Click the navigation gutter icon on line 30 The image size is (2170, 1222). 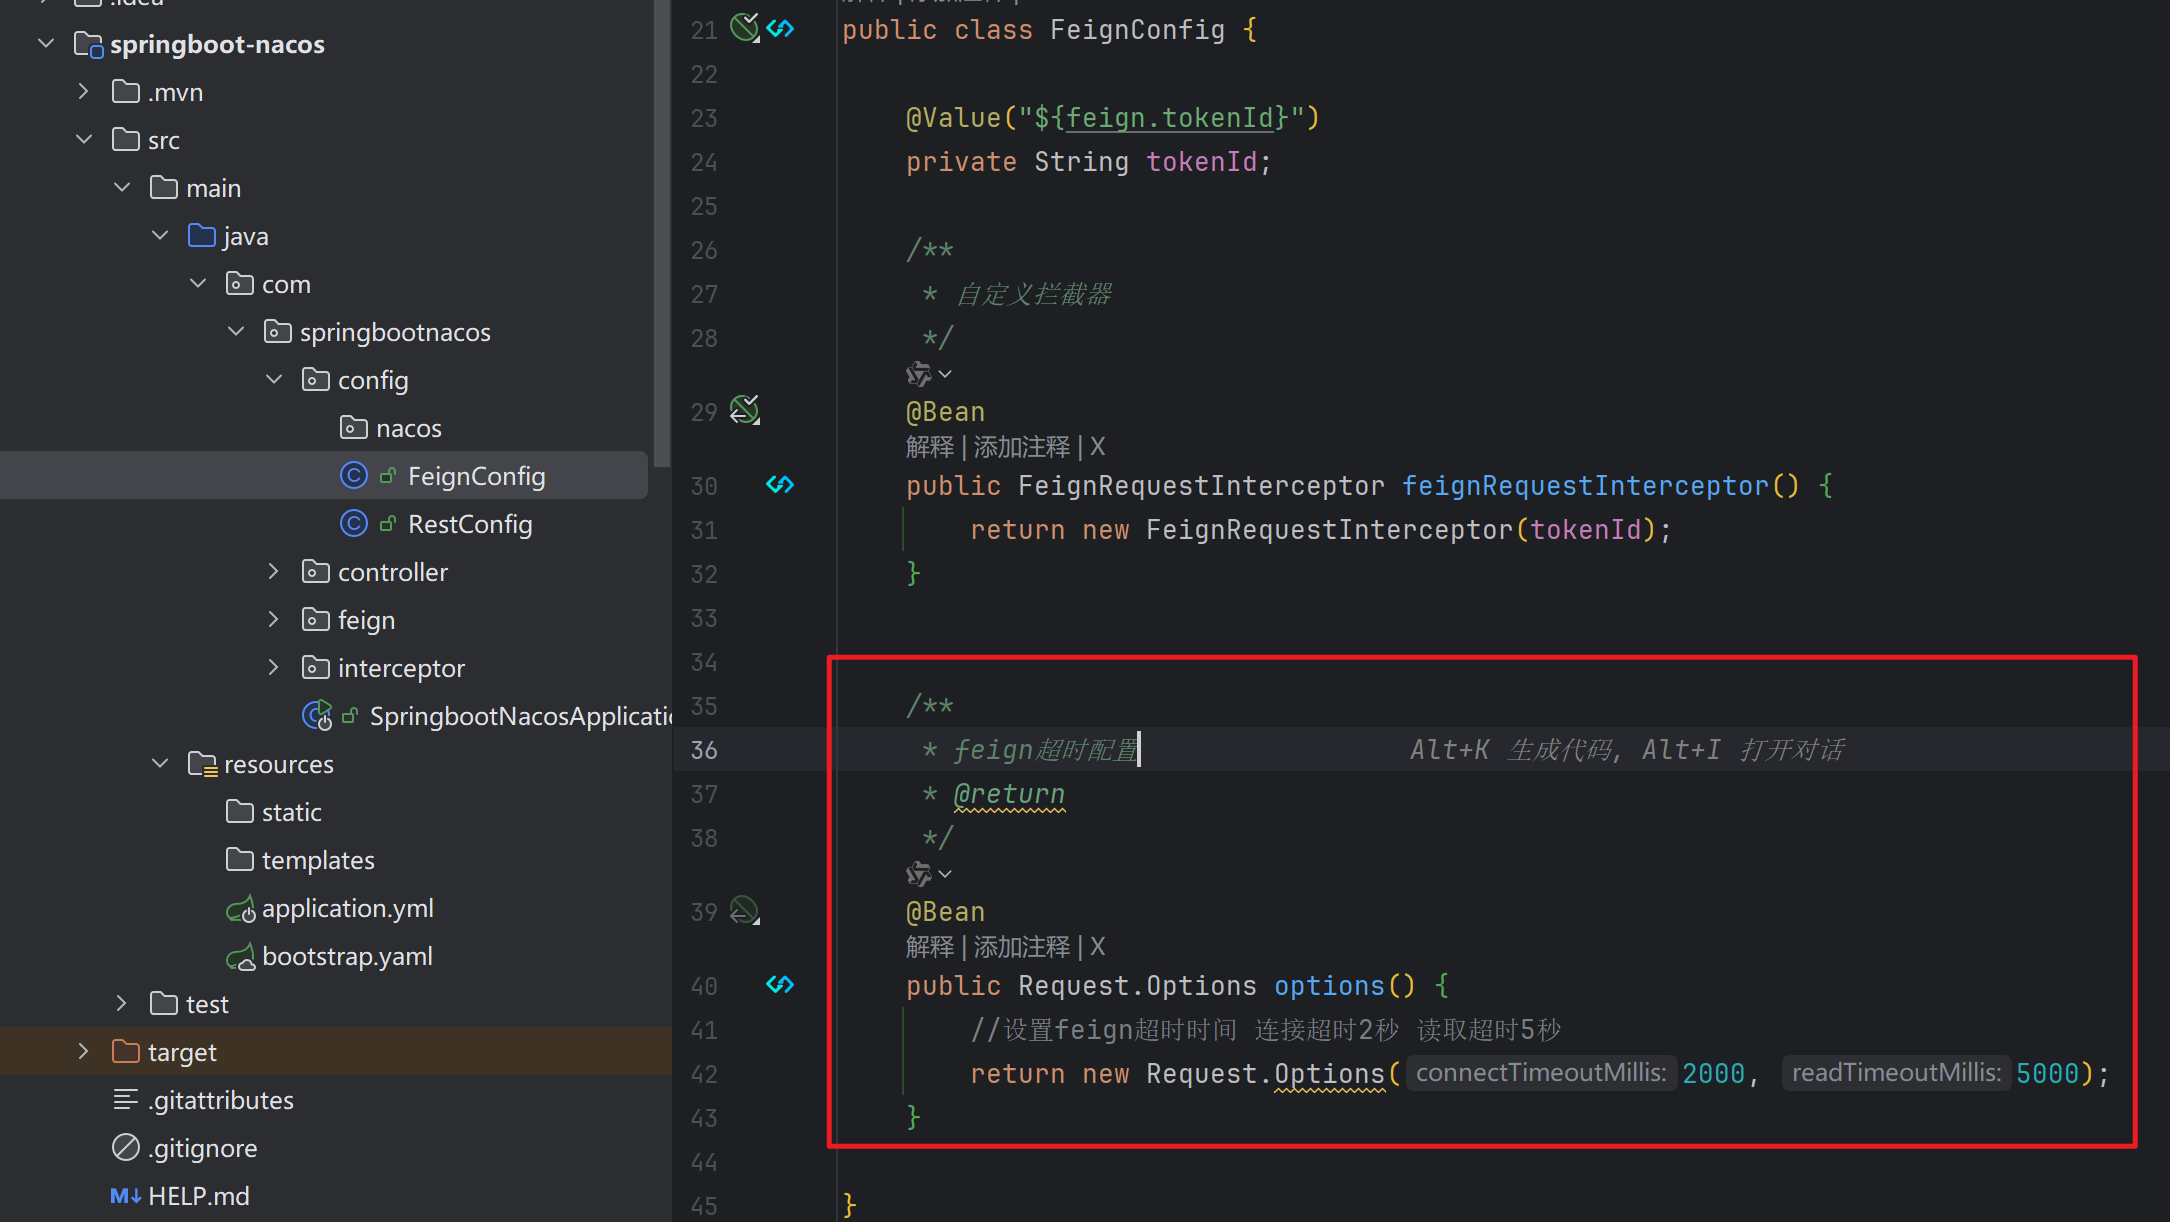(x=780, y=485)
